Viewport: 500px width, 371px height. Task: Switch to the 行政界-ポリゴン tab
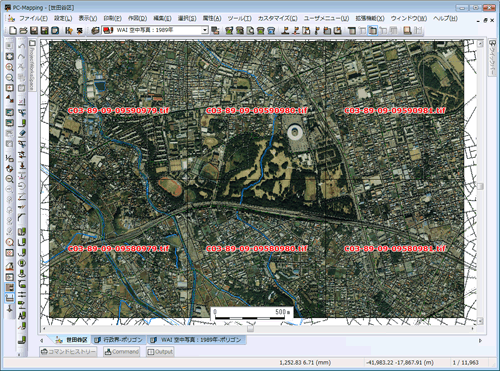click(119, 340)
